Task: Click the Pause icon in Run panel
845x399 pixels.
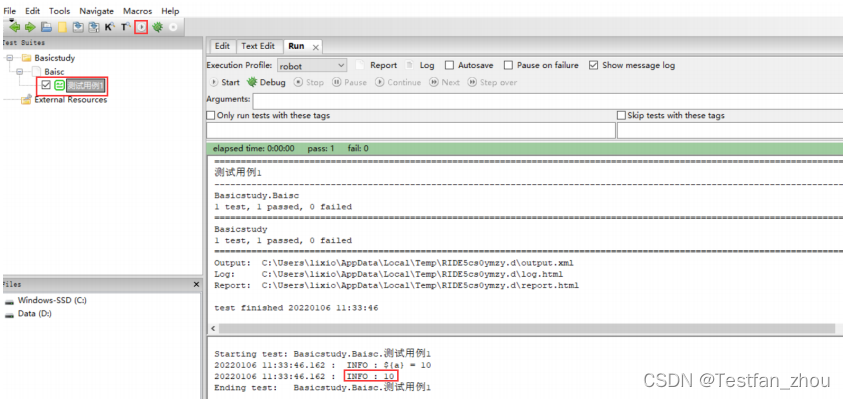Action: (x=337, y=82)
